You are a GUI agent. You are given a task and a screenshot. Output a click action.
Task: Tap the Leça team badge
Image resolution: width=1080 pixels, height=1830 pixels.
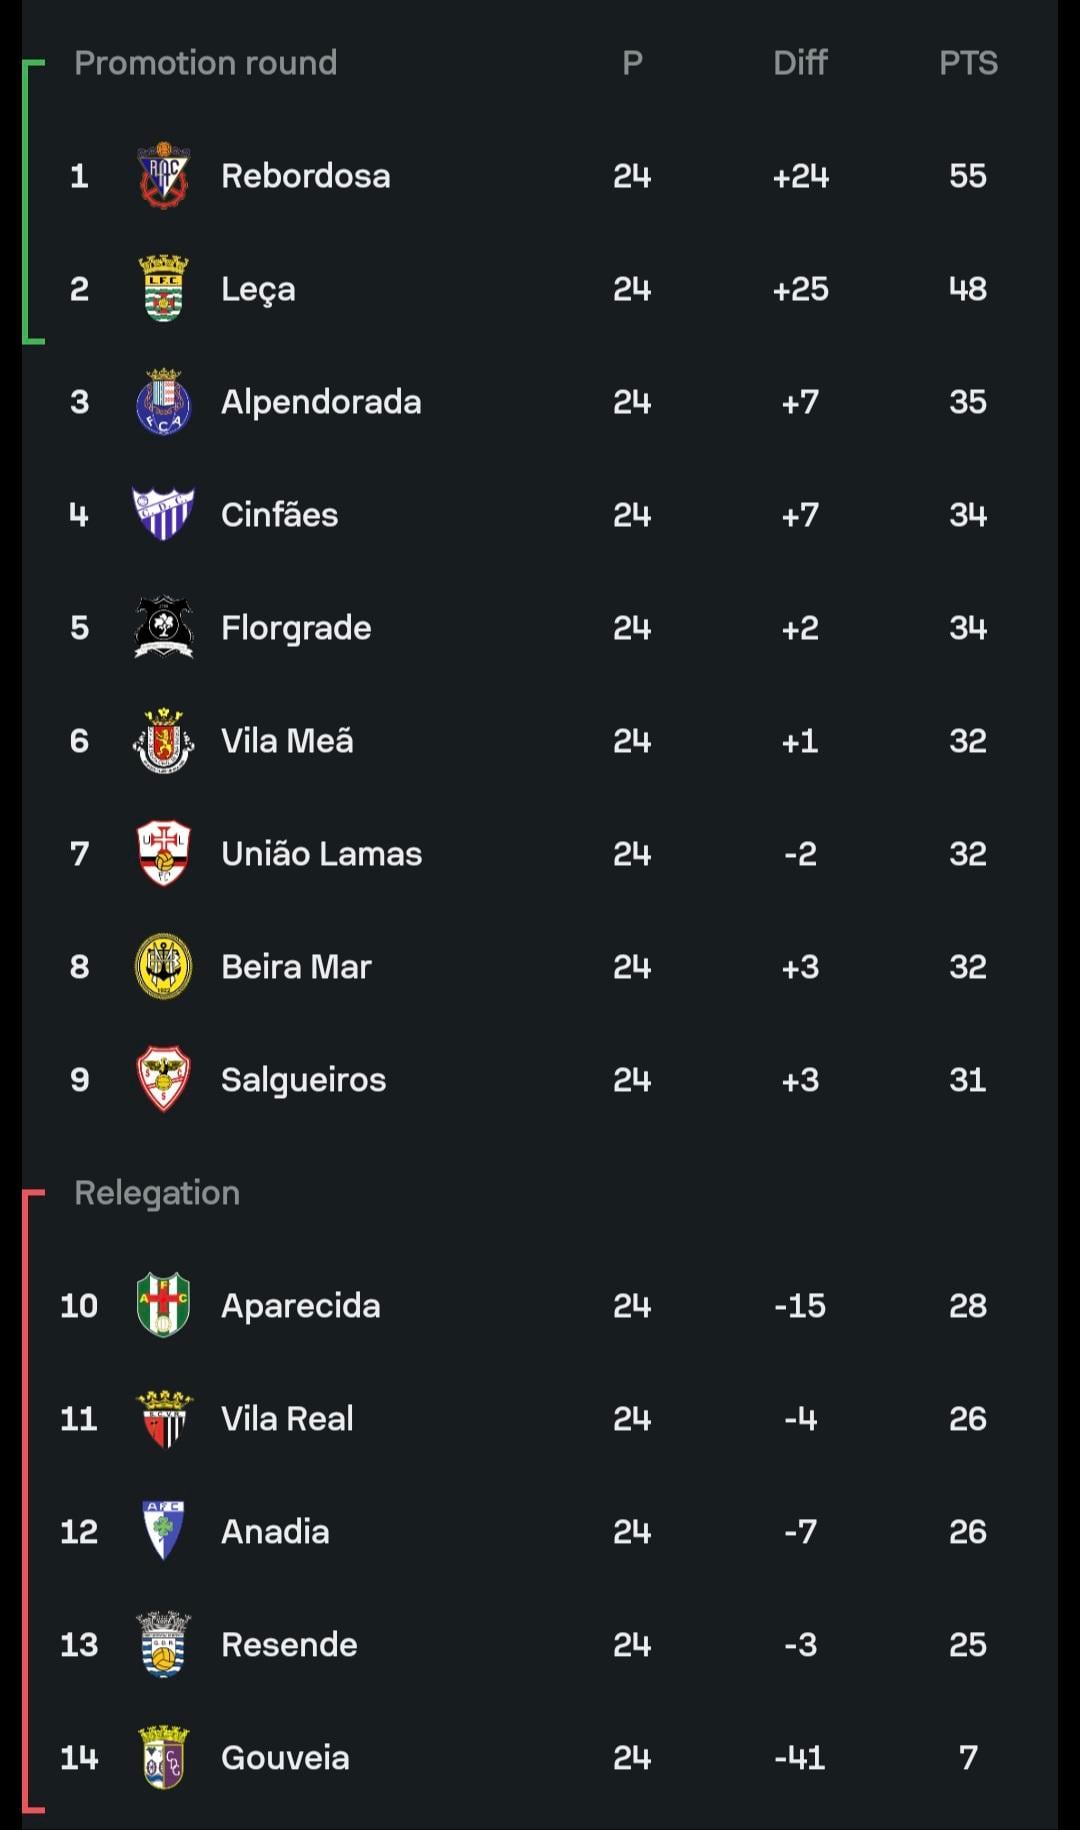click(163, 289)
